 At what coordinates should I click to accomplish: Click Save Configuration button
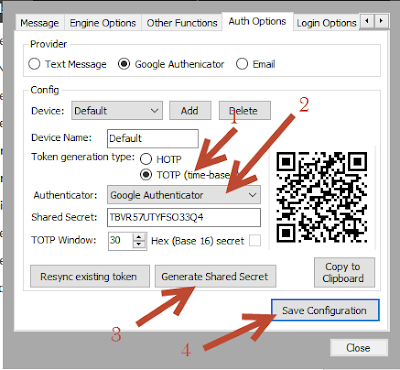pos(325,310)
